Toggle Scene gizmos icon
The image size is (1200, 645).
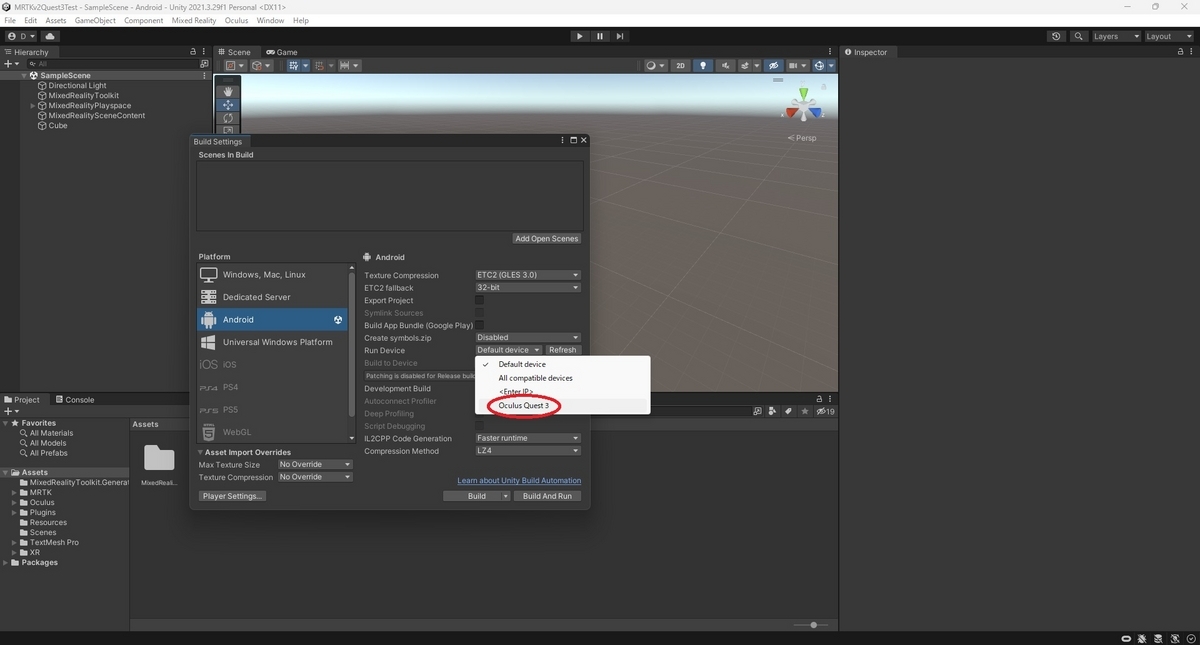coord(822,66)
